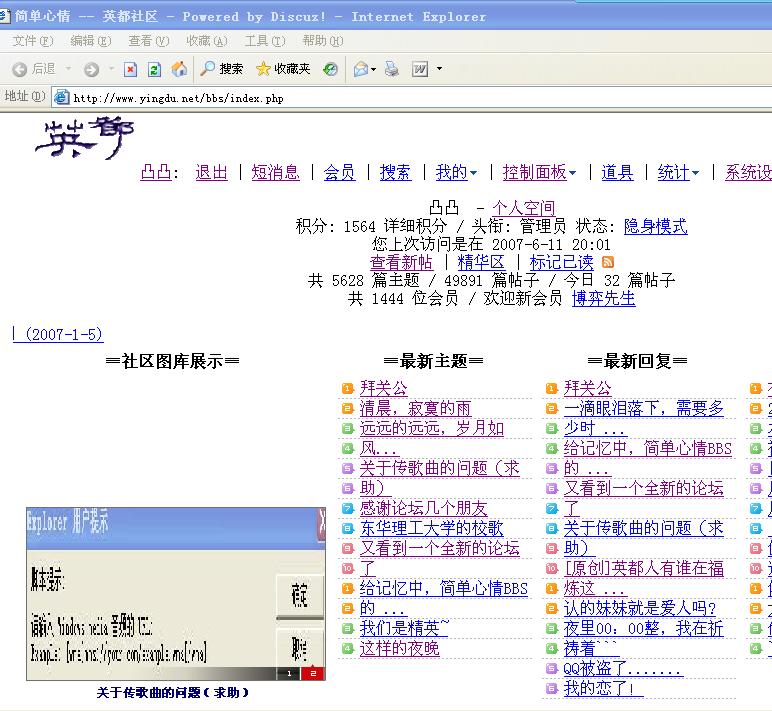772x711 pixels.
Task: Open the 短消息 link
Action: (x=275, y=172)
